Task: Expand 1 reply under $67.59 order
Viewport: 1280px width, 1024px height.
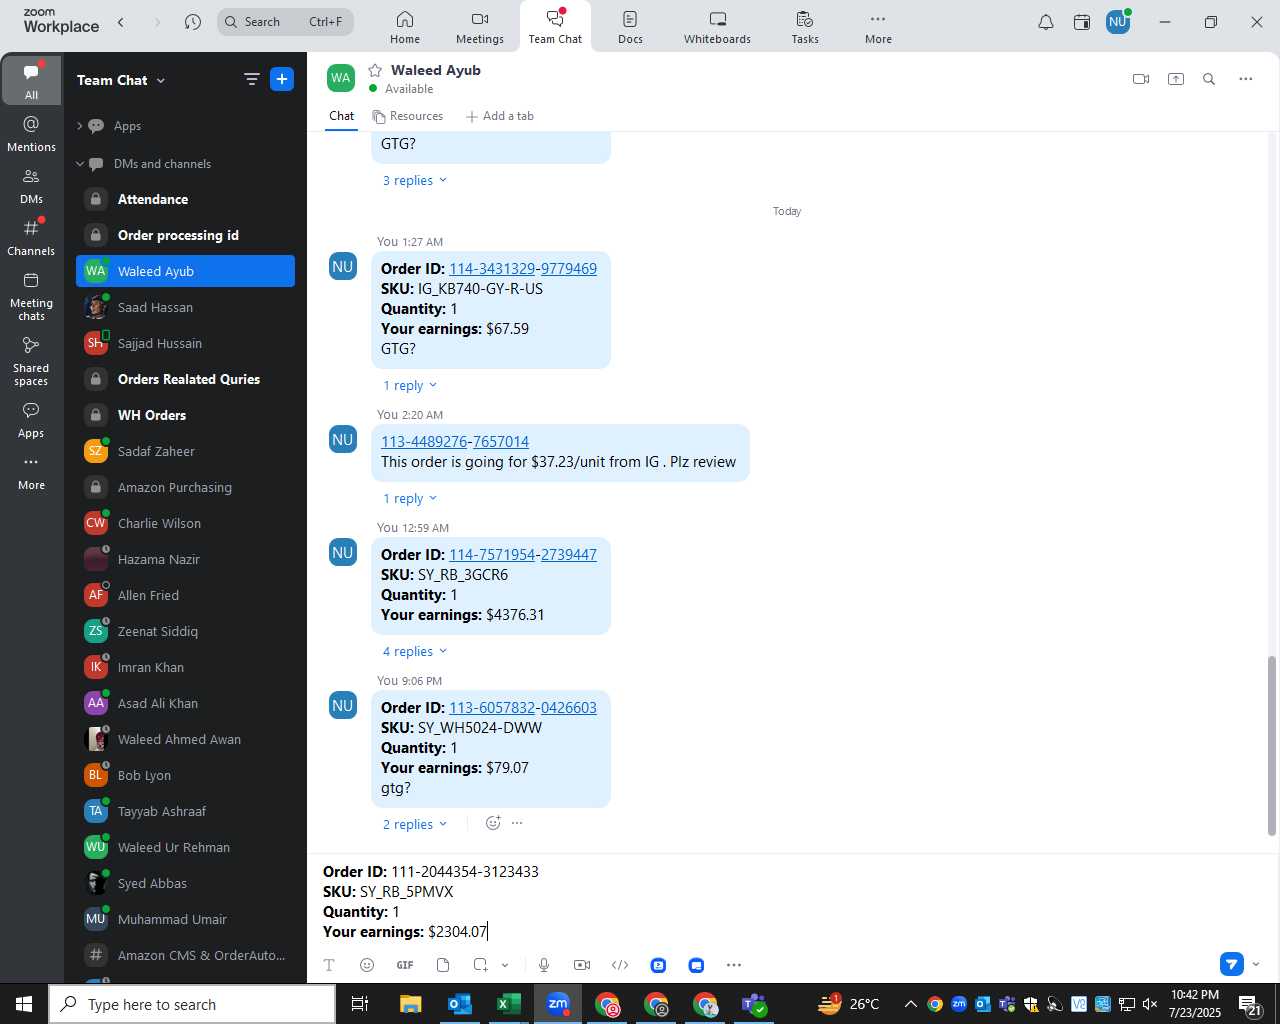Action: [x=410, y=386]
